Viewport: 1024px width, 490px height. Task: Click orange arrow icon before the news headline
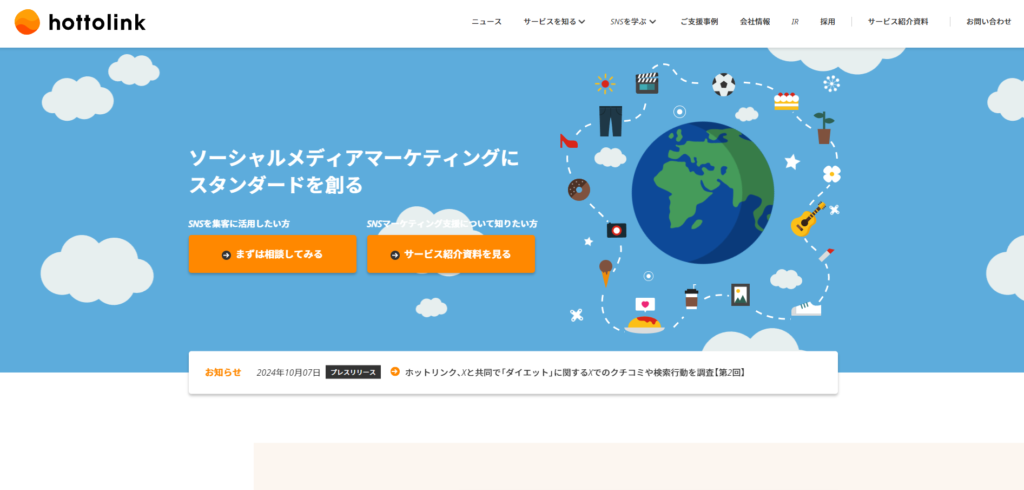(394, 372)
